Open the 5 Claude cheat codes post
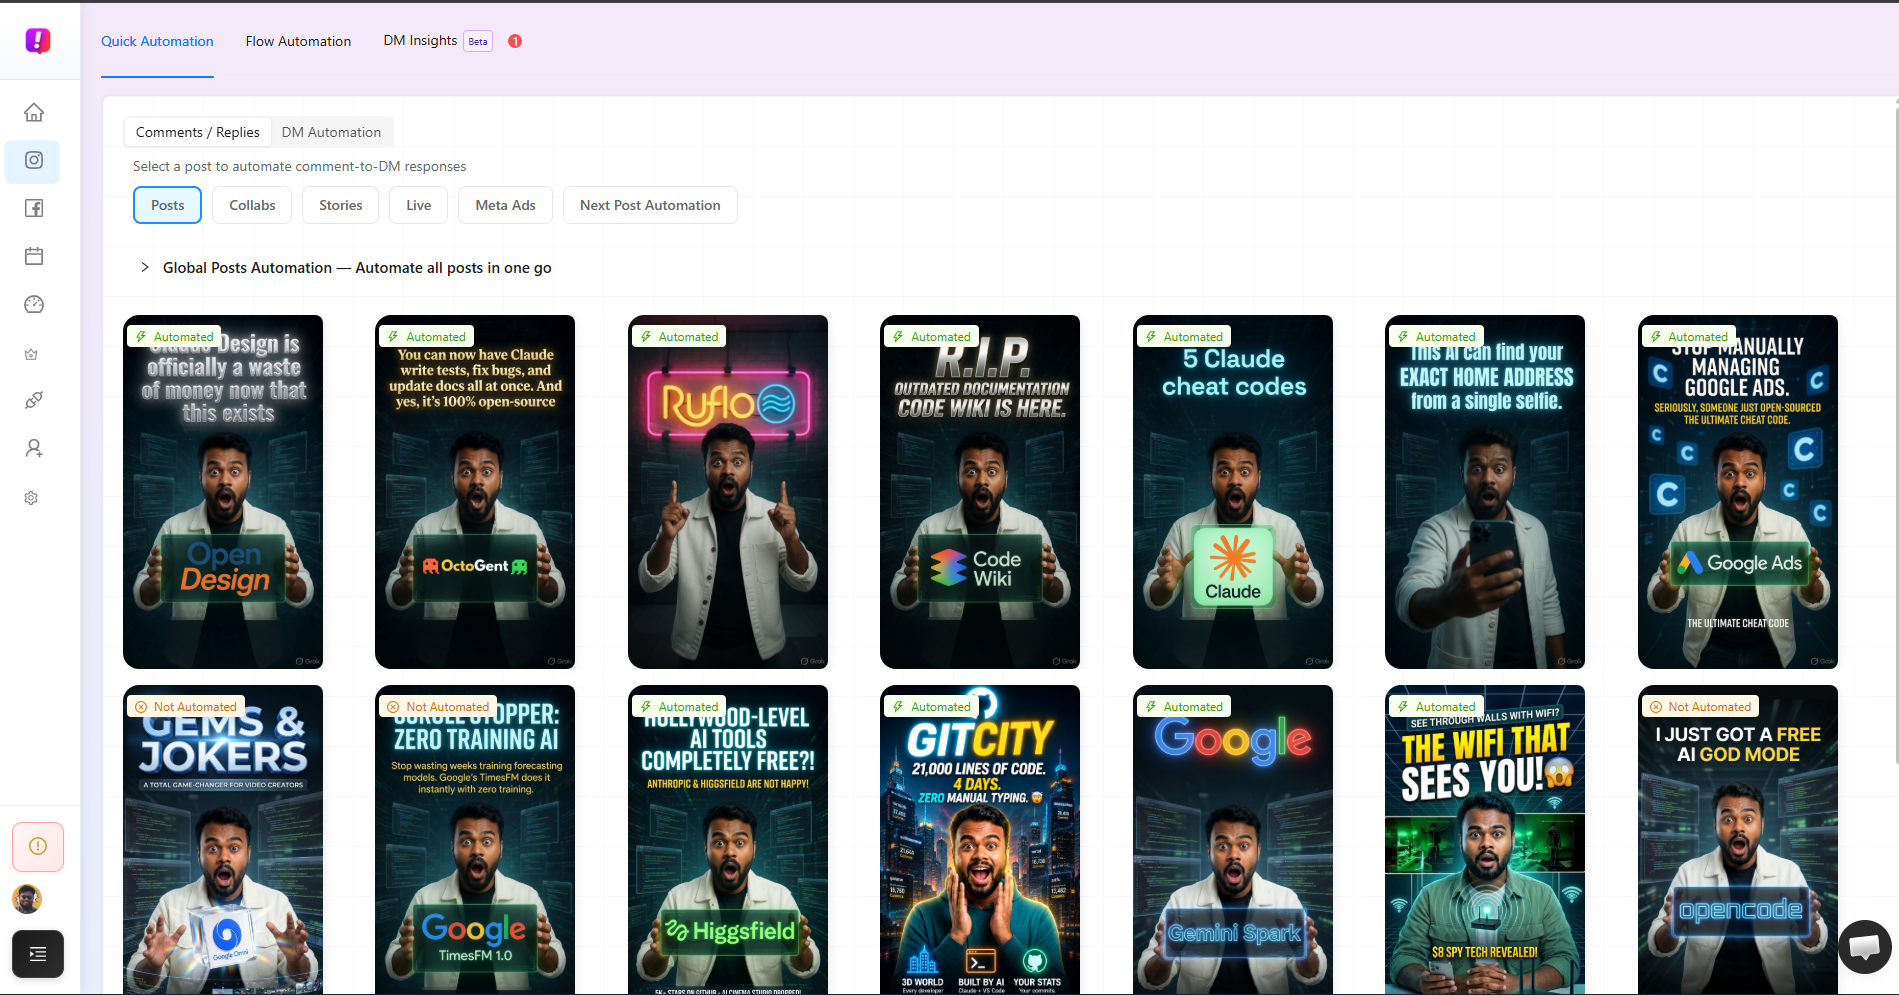The width and height of the screenshot is (1899, 995). [x=1233, y=492]
